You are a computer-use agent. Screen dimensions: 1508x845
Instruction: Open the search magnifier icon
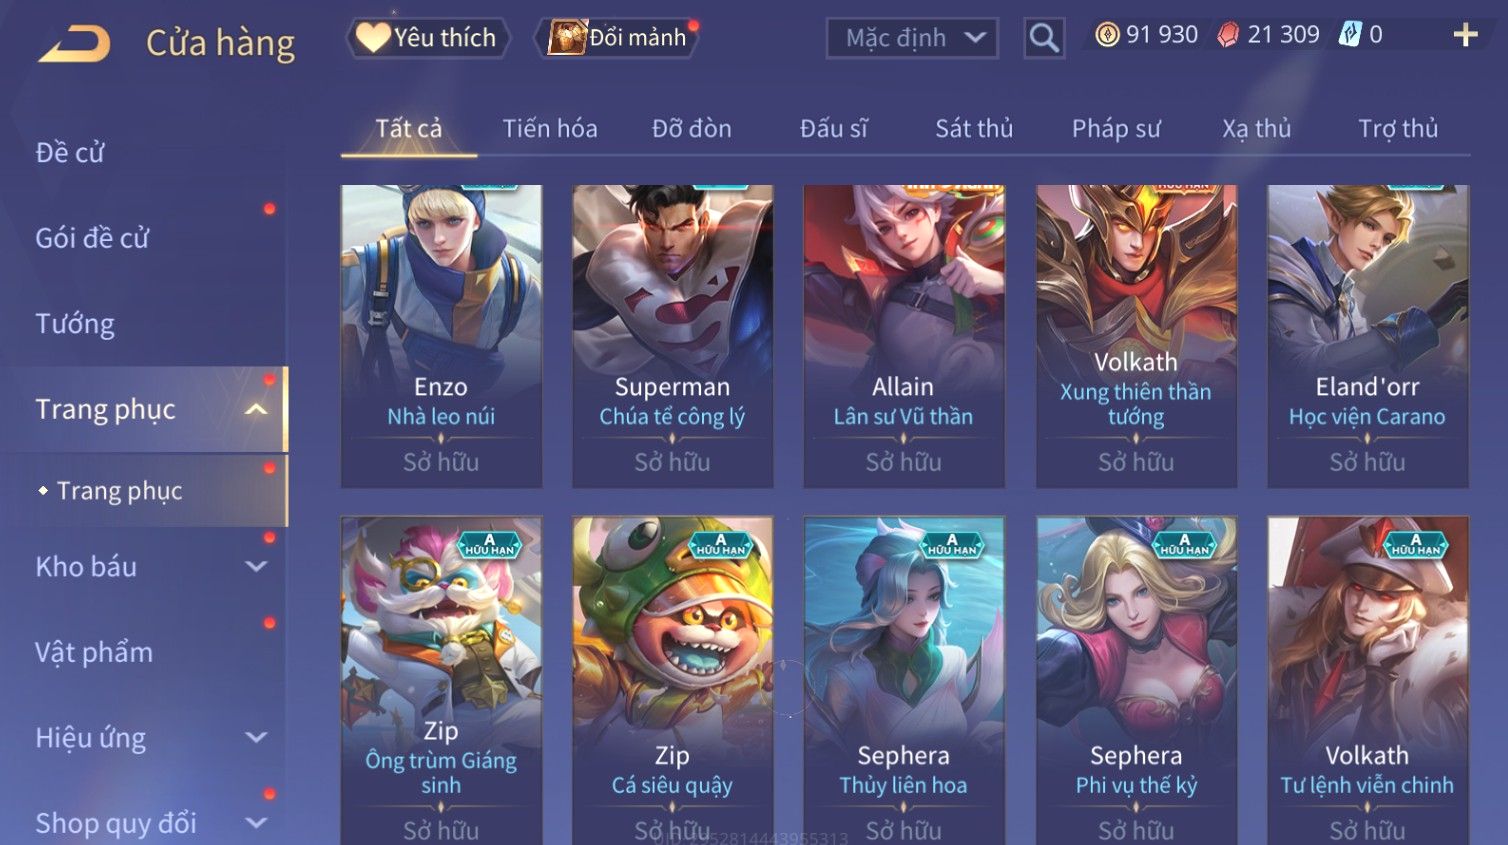coord(1044,38)
